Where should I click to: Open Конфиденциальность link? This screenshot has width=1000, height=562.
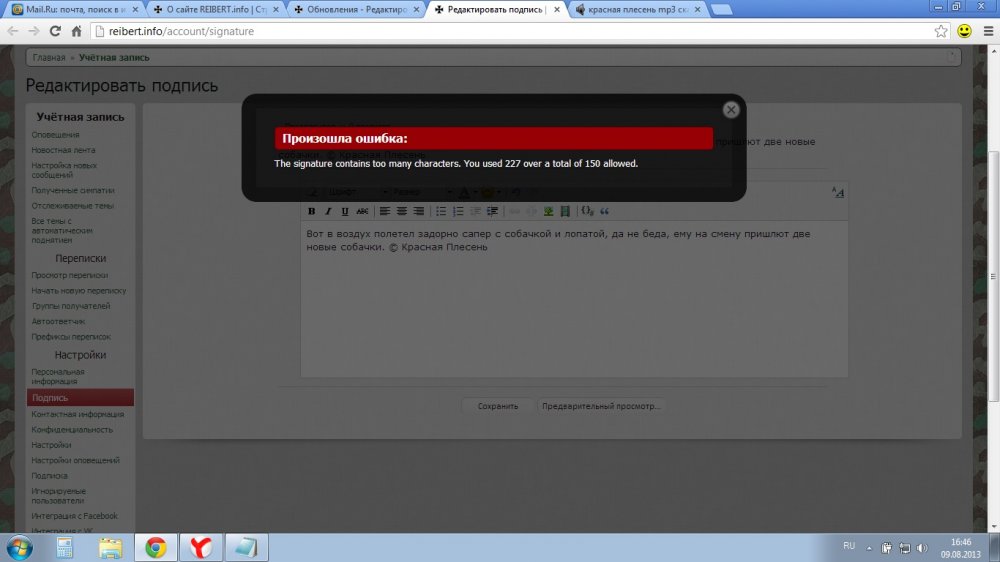tap(72, 429)
